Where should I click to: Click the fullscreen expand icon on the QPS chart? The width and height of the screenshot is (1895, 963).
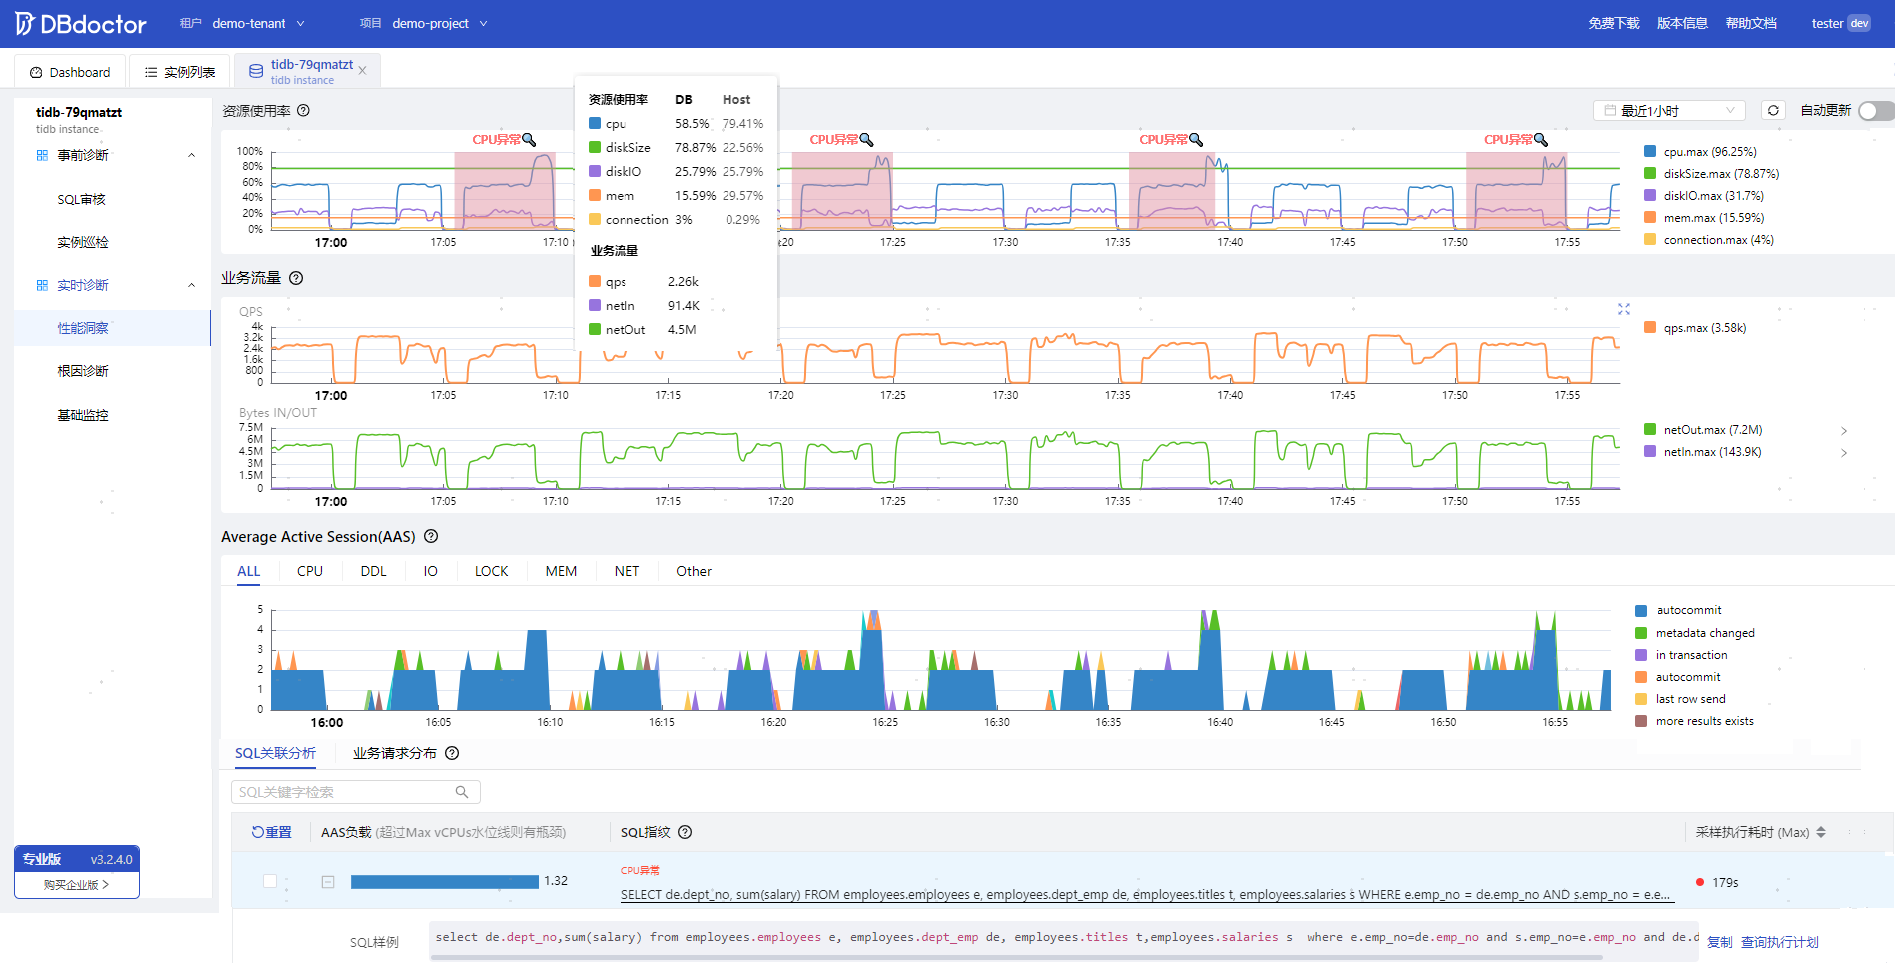pos(1624,309)
